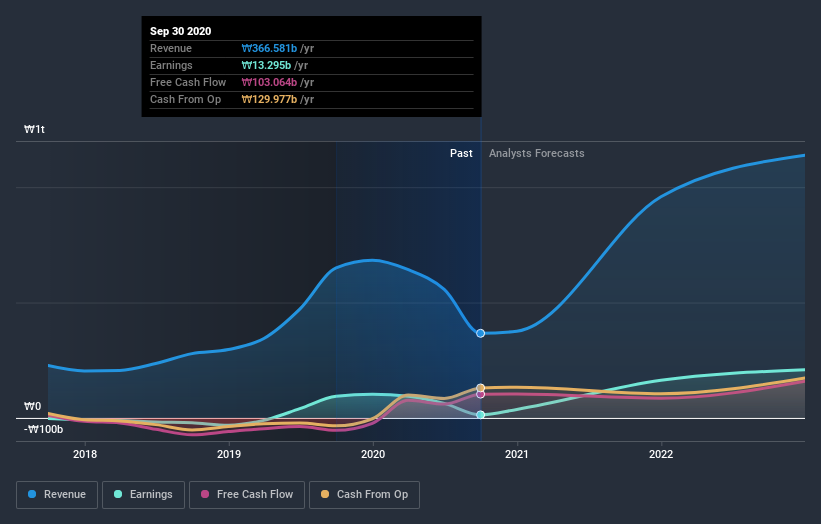The image size is (821, 524).
Task: Click the ₩103.064b free cash flow value
Action: (269, 82)
